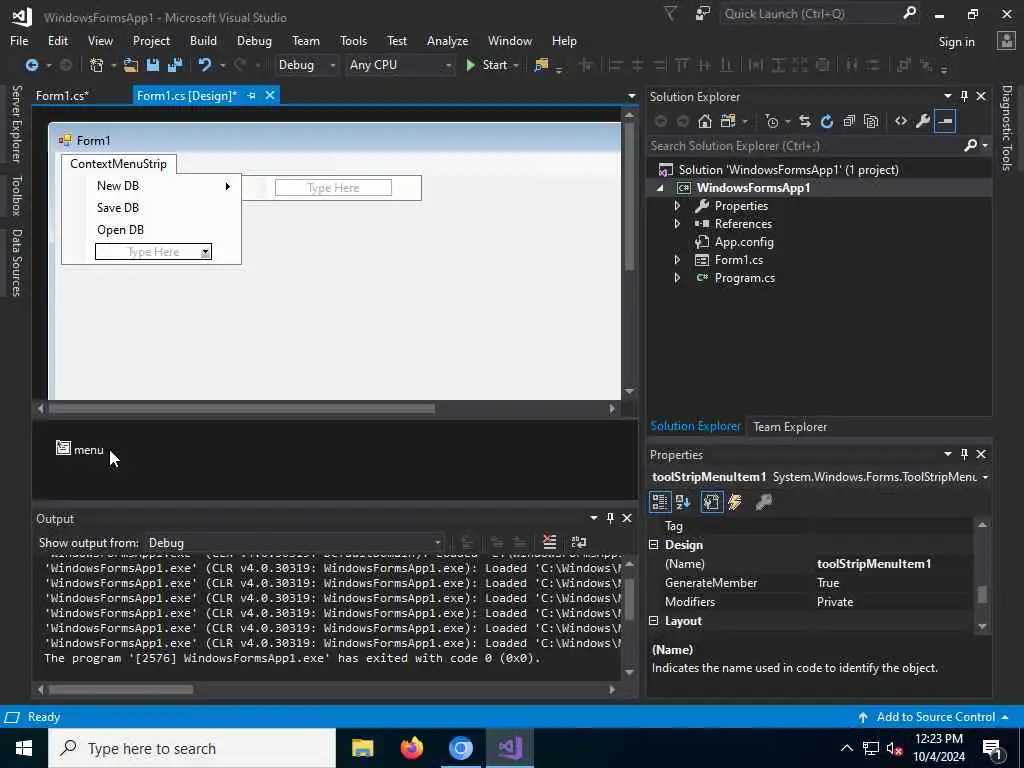This screenshot has width=1024, height=768.
Task: Toggle auto-hide pin on Properties panel
Action: (964, 454)
